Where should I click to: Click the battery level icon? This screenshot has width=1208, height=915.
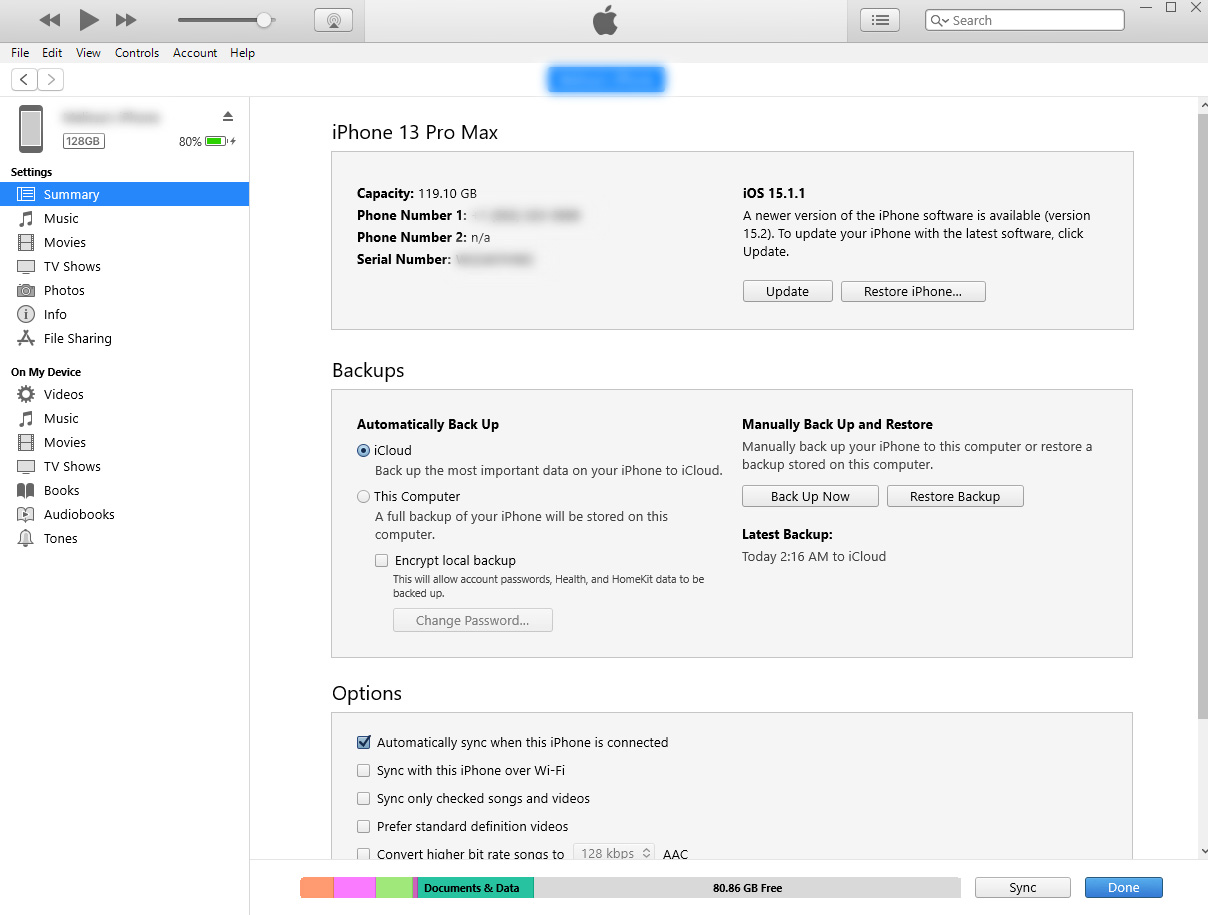tap(216, 142)
